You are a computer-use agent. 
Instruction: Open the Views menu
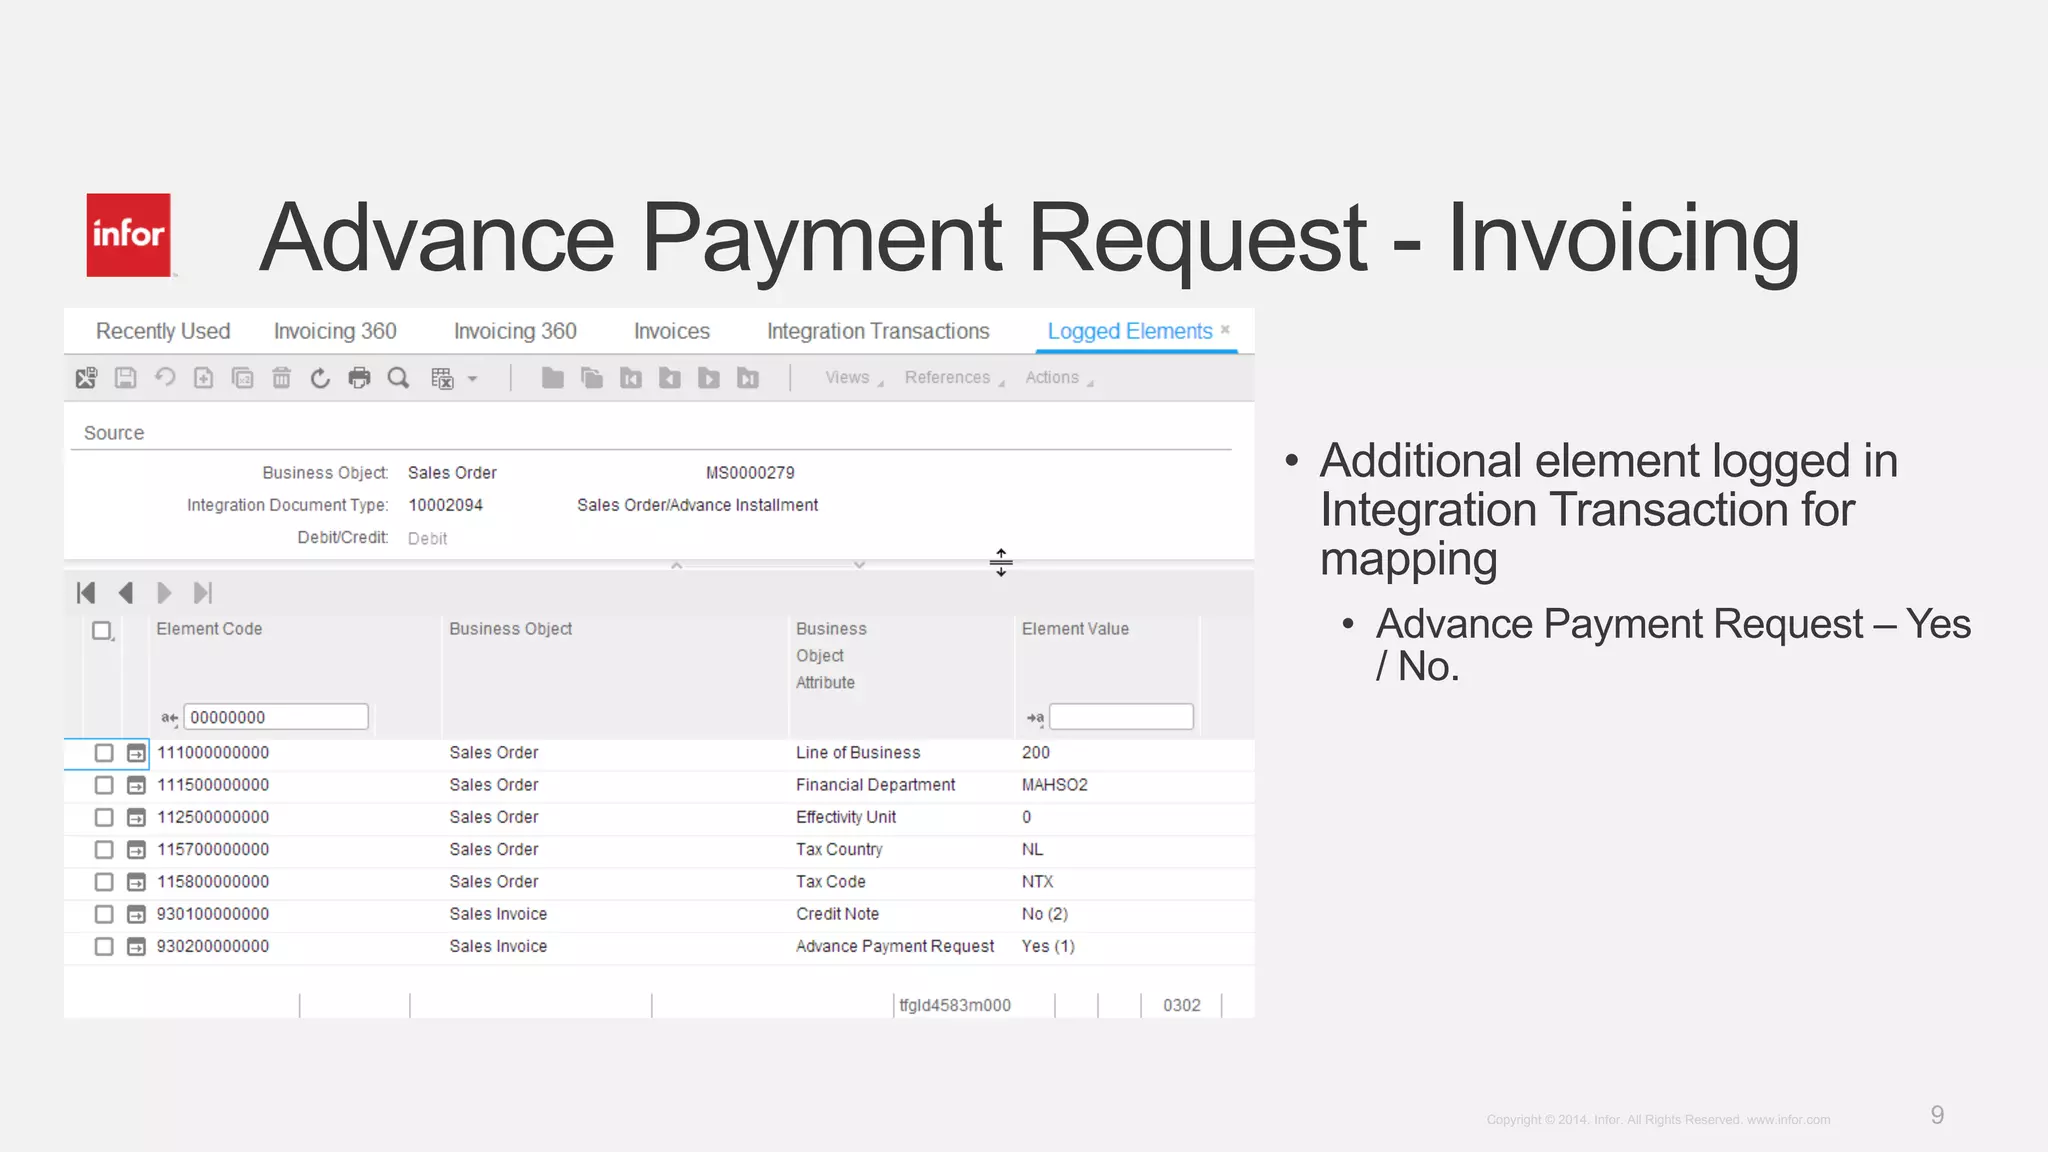(854, 378)
